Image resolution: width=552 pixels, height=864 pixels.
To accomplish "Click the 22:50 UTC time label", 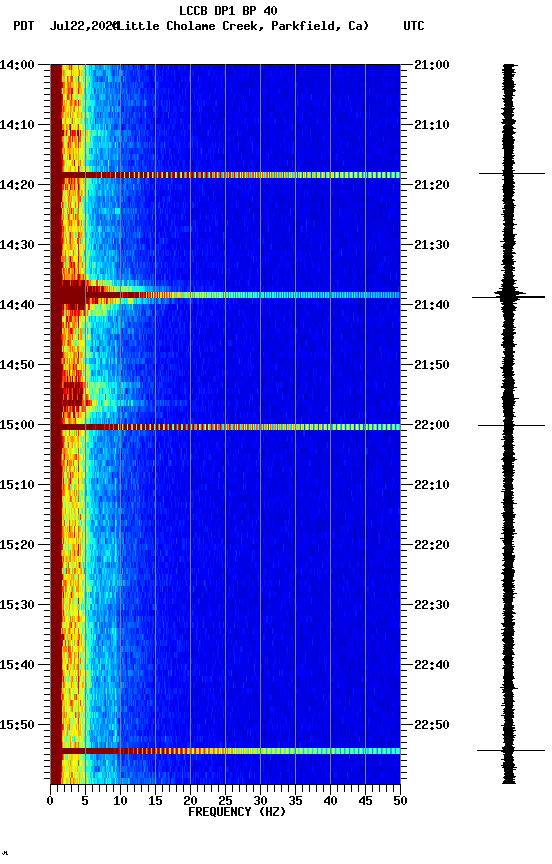I will pyautogui.click(x=432, y=726).
